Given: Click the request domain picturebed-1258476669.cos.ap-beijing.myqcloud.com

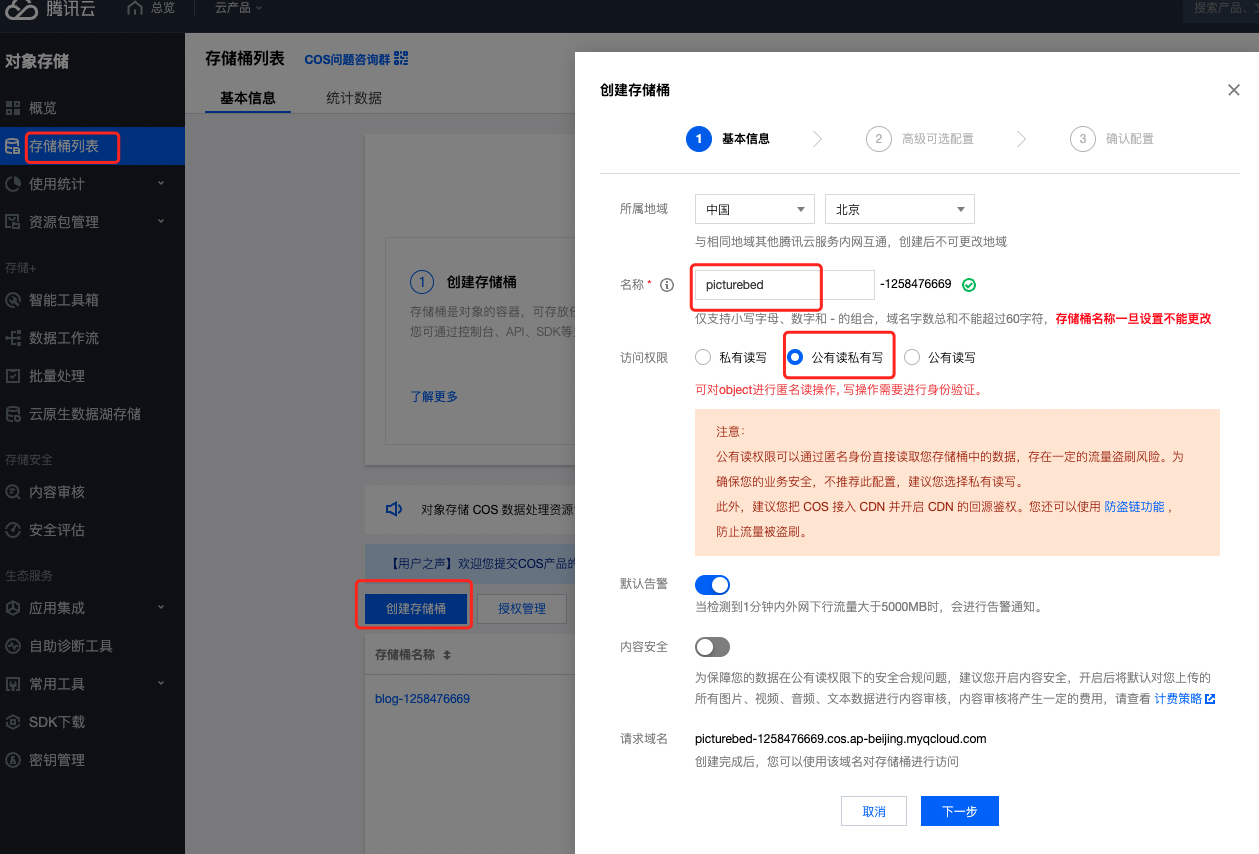Looking at the screenshot, I should (x=841, y=739).
